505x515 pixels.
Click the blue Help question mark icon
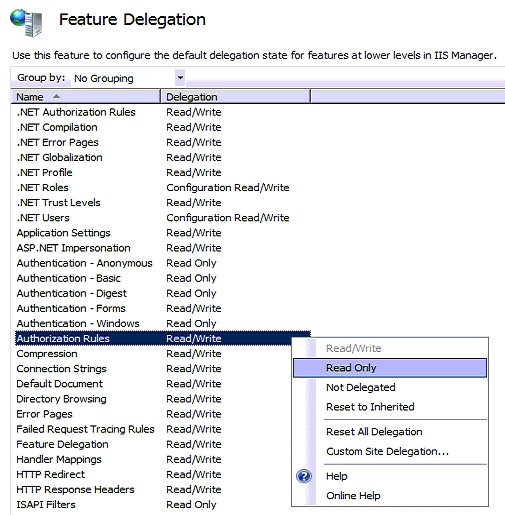[304, 476]
